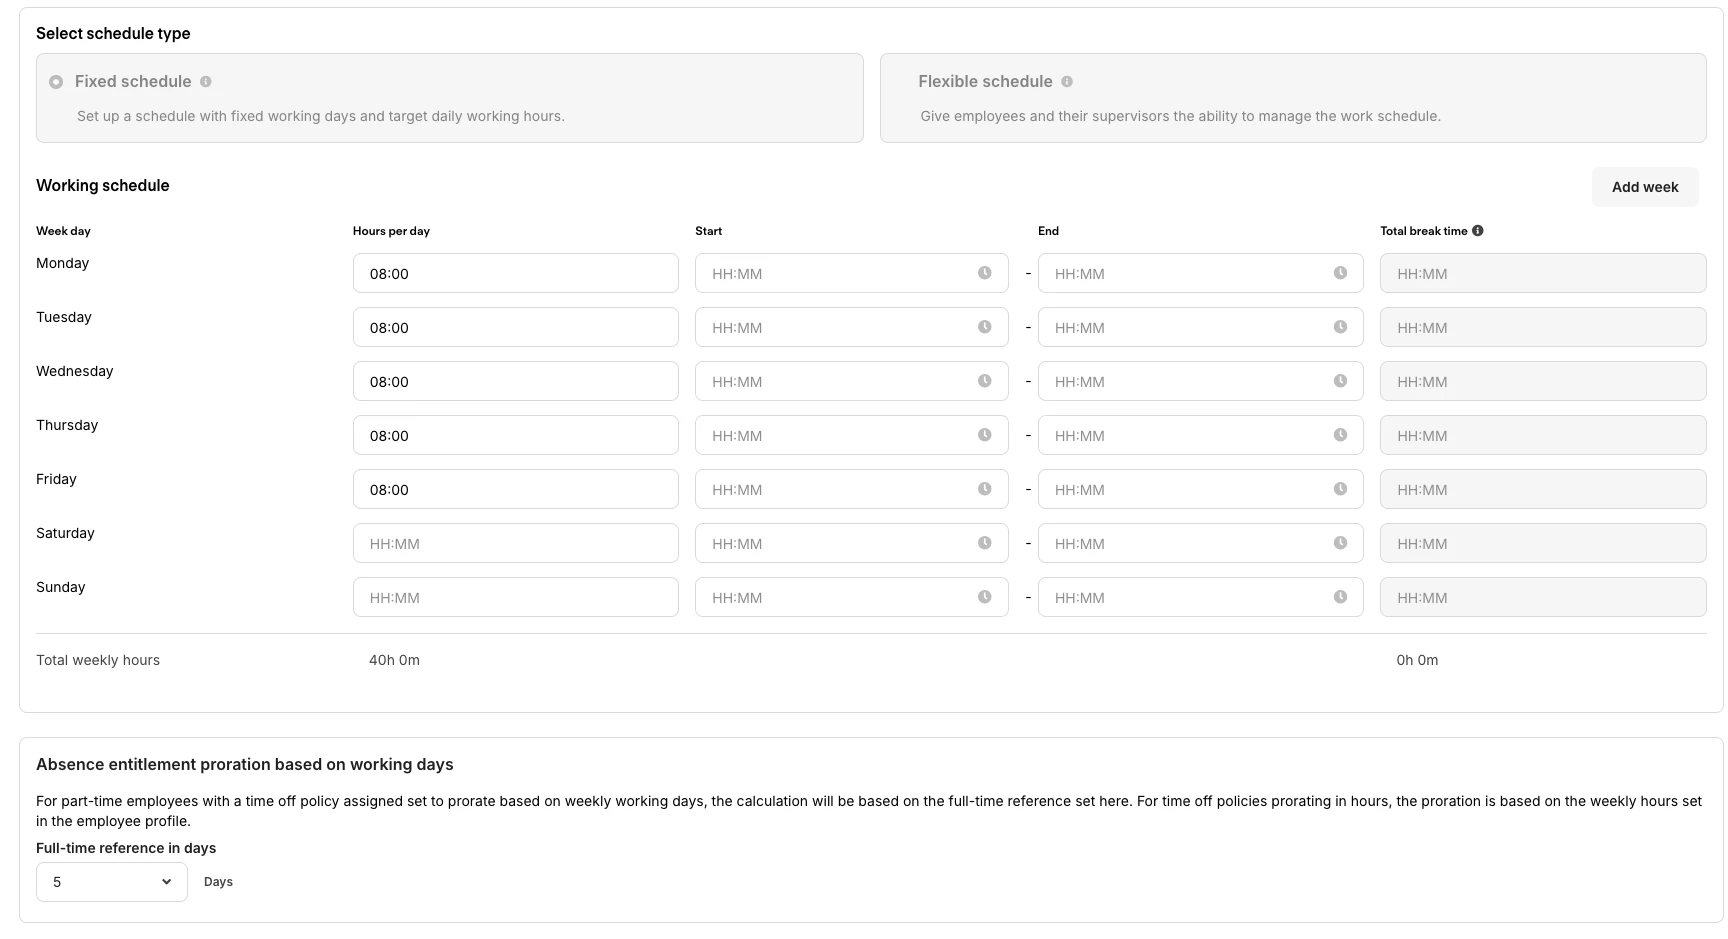Click the Add week button
The image size is (1728, 939).
tap(1644, 187)
